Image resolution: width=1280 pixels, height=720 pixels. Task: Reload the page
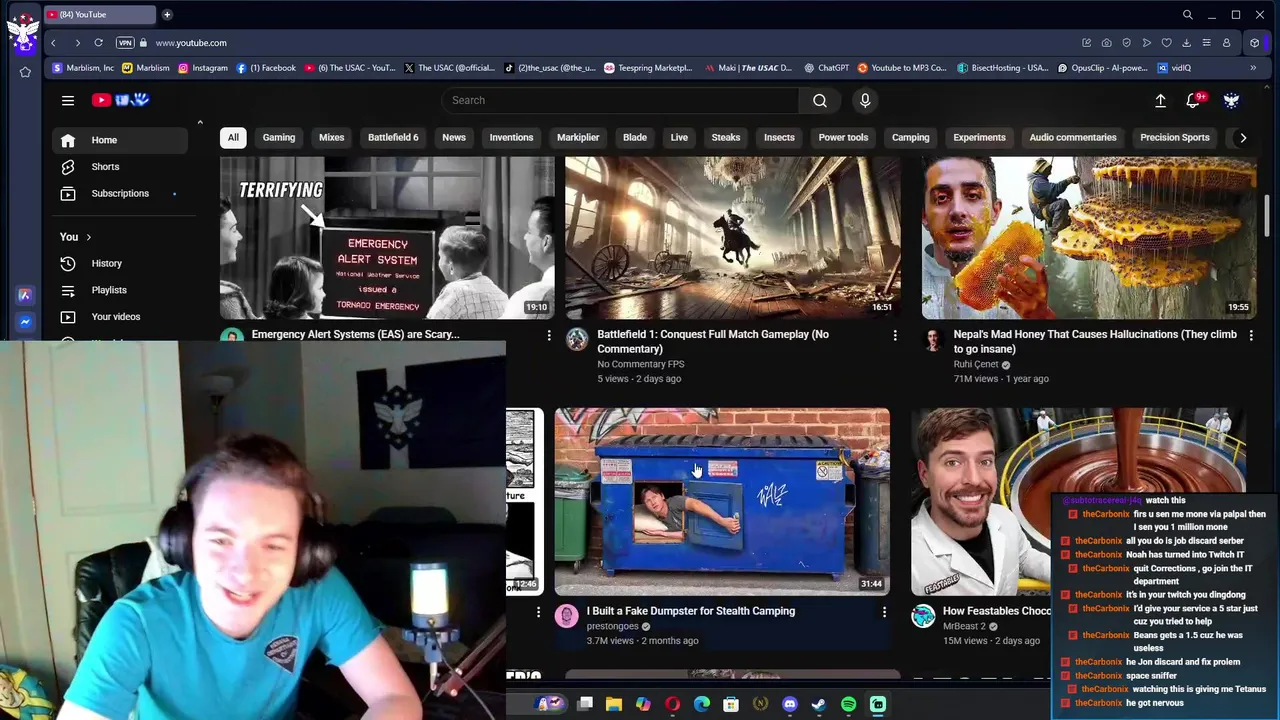(x=98, y=43)
